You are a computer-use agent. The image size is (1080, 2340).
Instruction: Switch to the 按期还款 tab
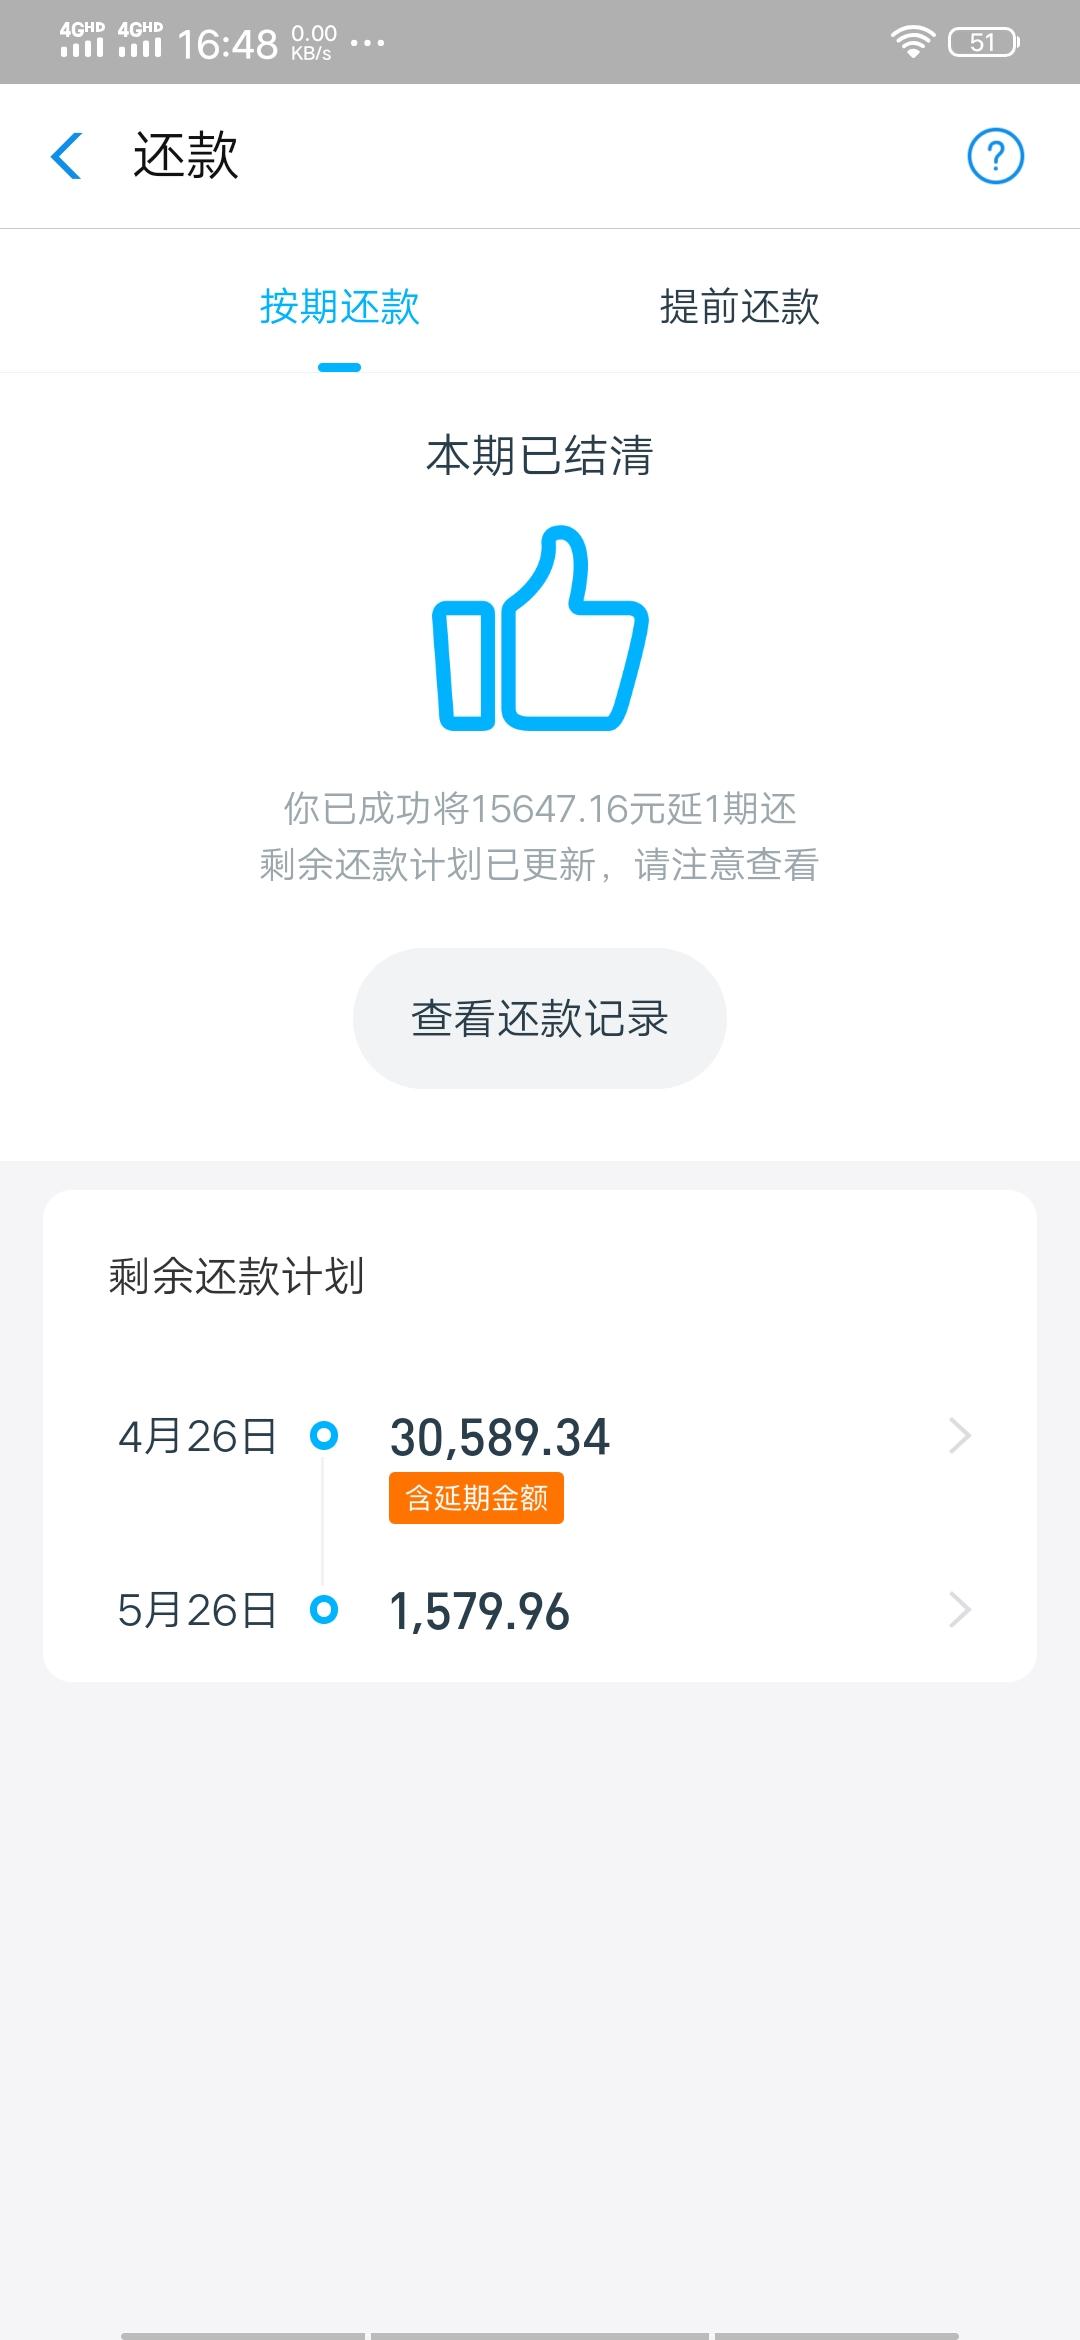pyautogui.click(x=340, y=307)
